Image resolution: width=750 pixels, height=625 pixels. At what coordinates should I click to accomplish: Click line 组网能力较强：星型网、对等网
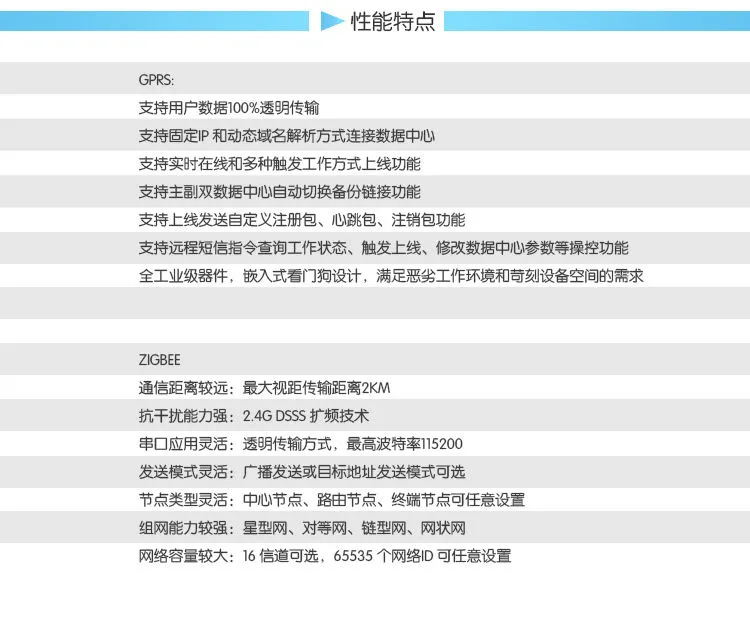click(x=302, y=528)
